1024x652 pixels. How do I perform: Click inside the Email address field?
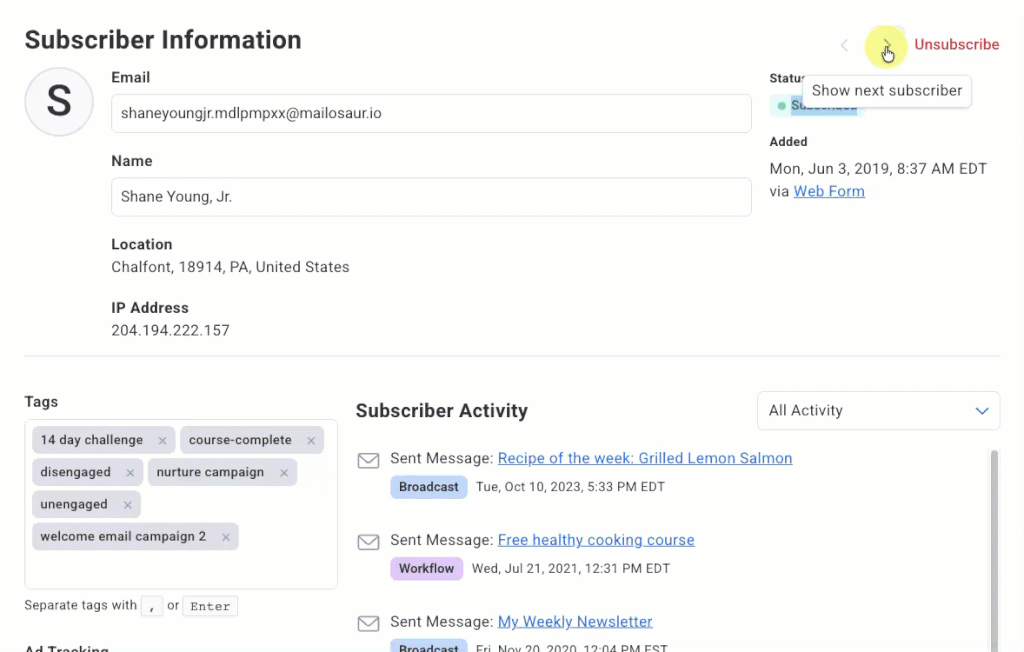coord(430,113)
